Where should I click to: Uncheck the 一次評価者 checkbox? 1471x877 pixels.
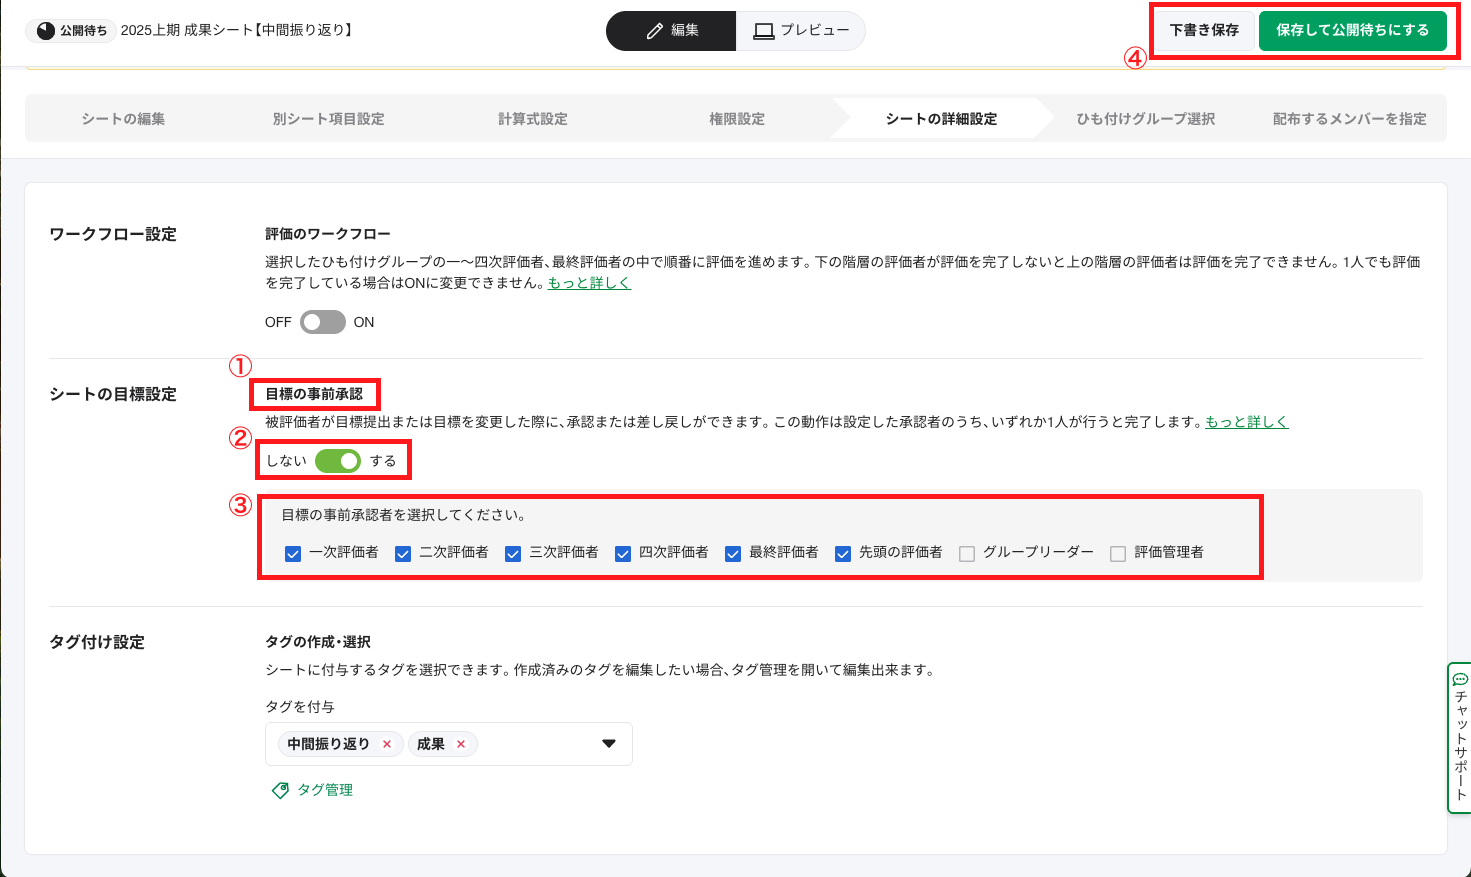[x=293, y=552]
